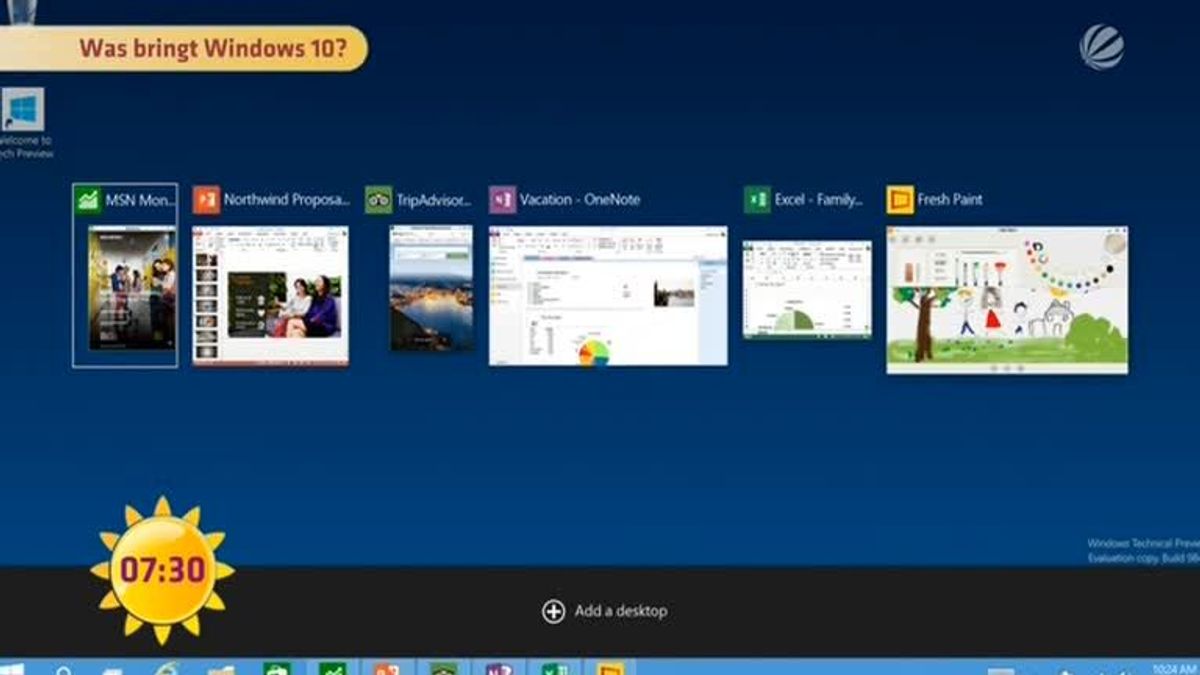Click the "TripAdvisor..." window title
Image resolution: width=1200 pixels, height=675 pixels.
point(434,200)
